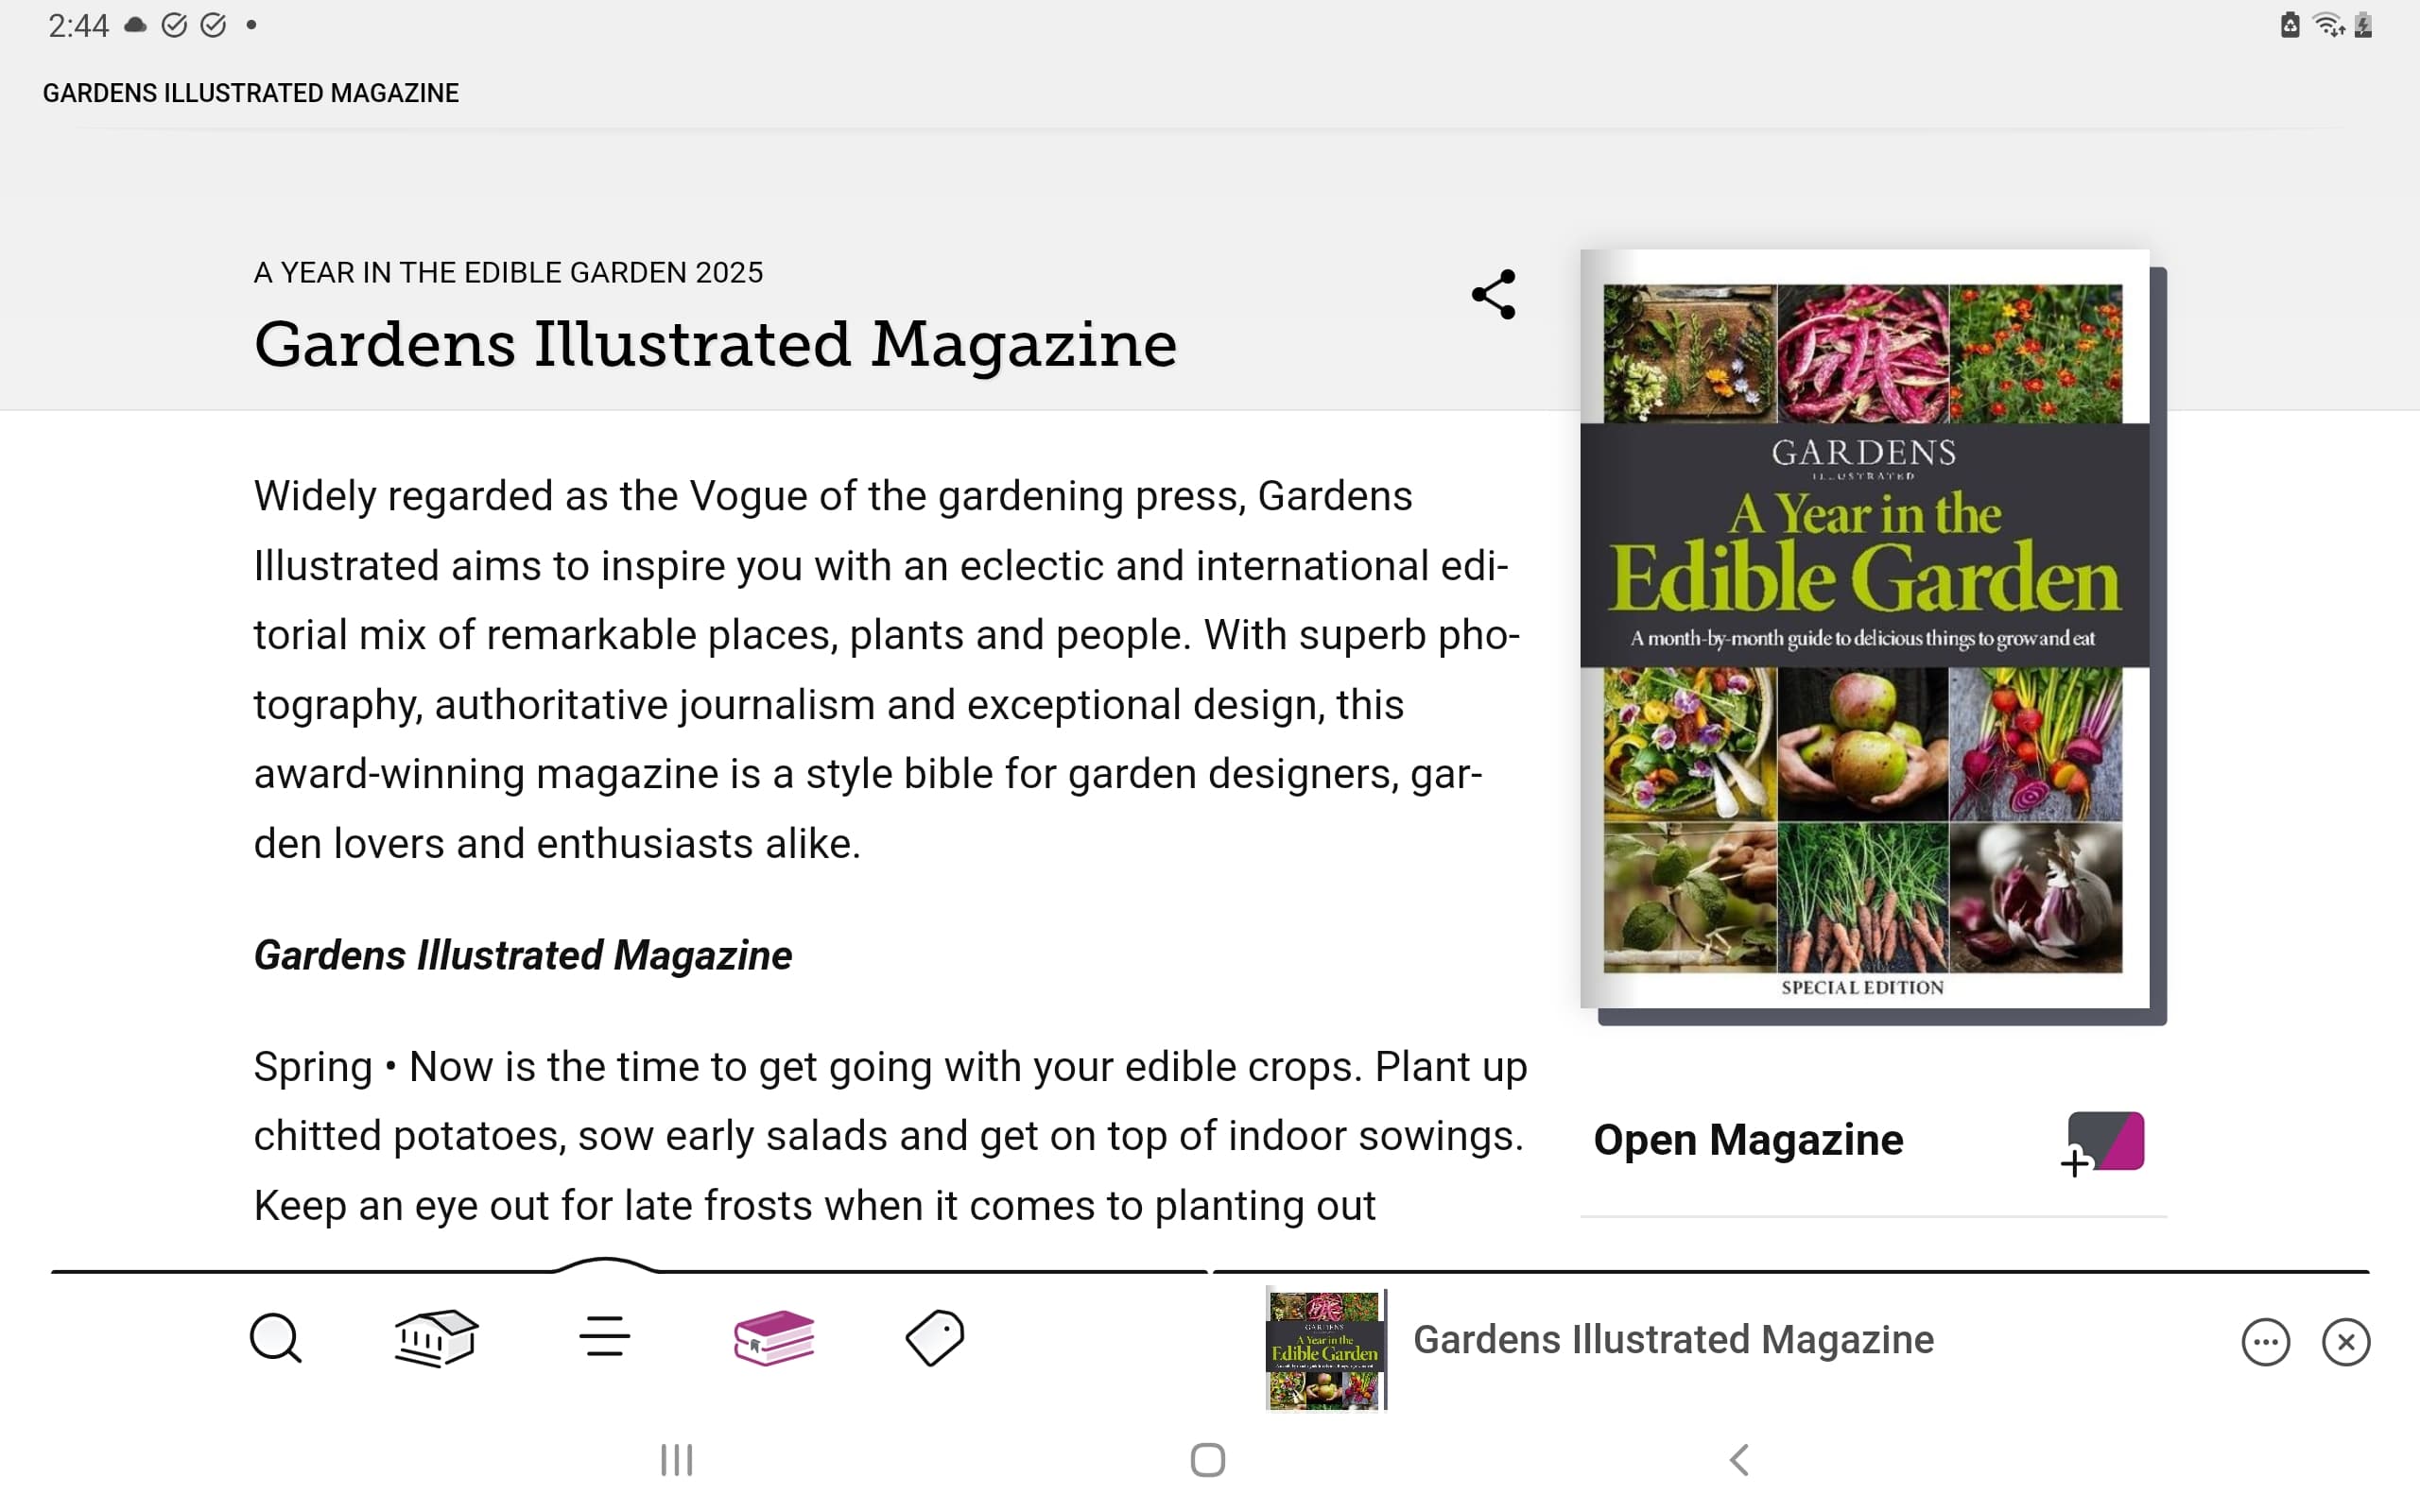Open the tags icon
The width and height of the screenshot is (2420, 1512).
click(934, 1338)
